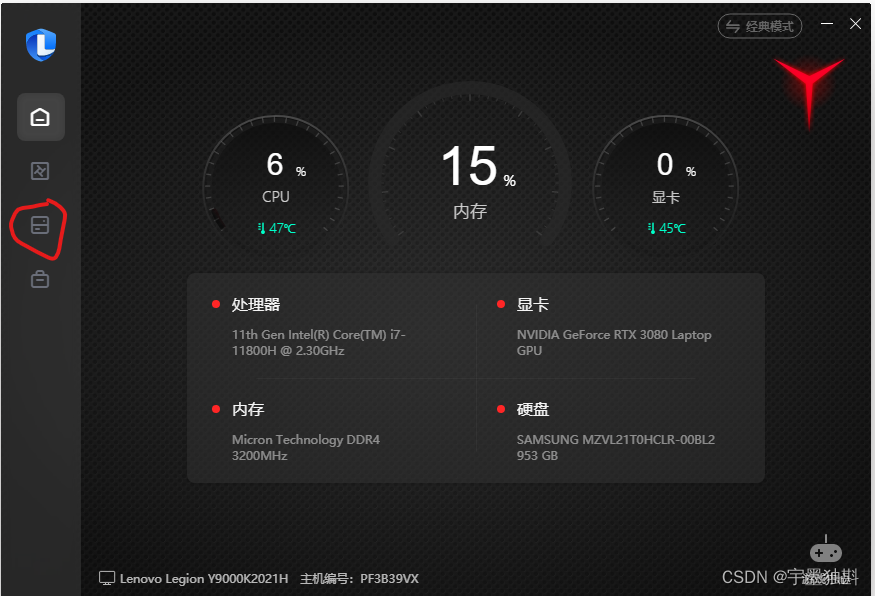Click the GPU temperature 45℃ reading
The image size is (875, 596).
(x=667, y=228)
